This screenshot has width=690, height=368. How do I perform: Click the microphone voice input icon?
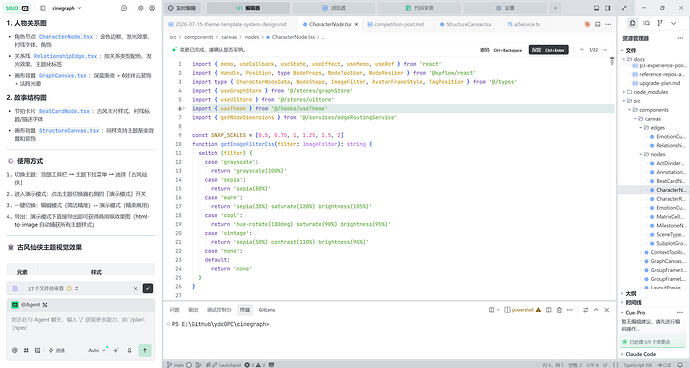pyautogui.click(x=129, y=350)
